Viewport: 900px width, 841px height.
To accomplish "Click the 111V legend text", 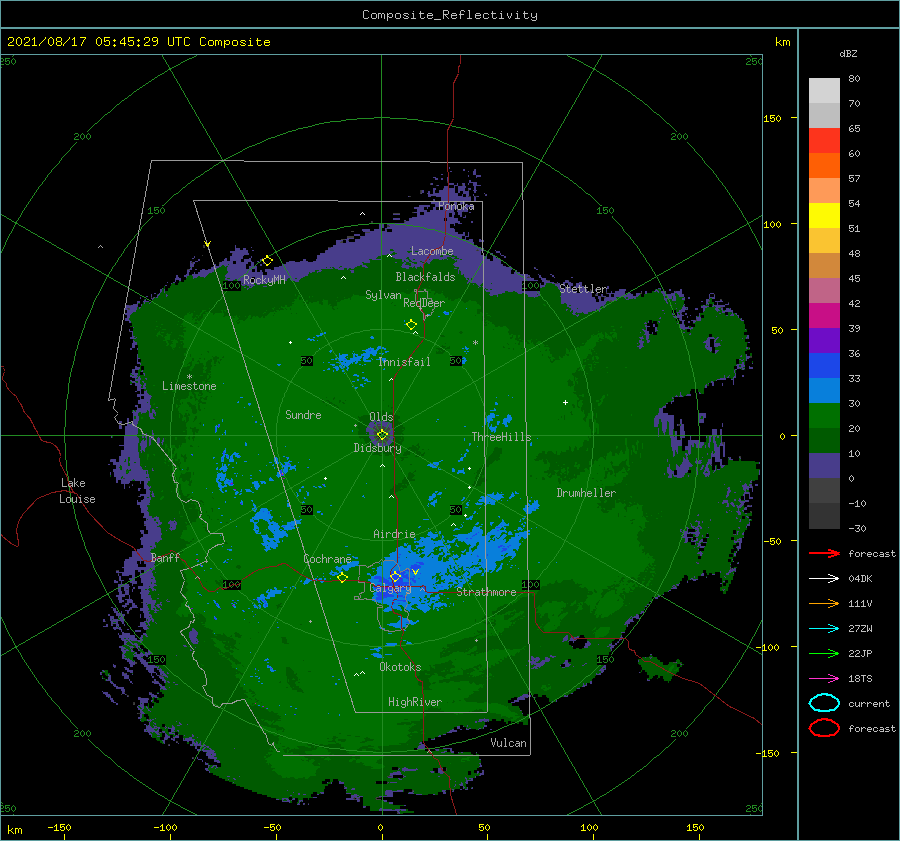I will 860,603.
